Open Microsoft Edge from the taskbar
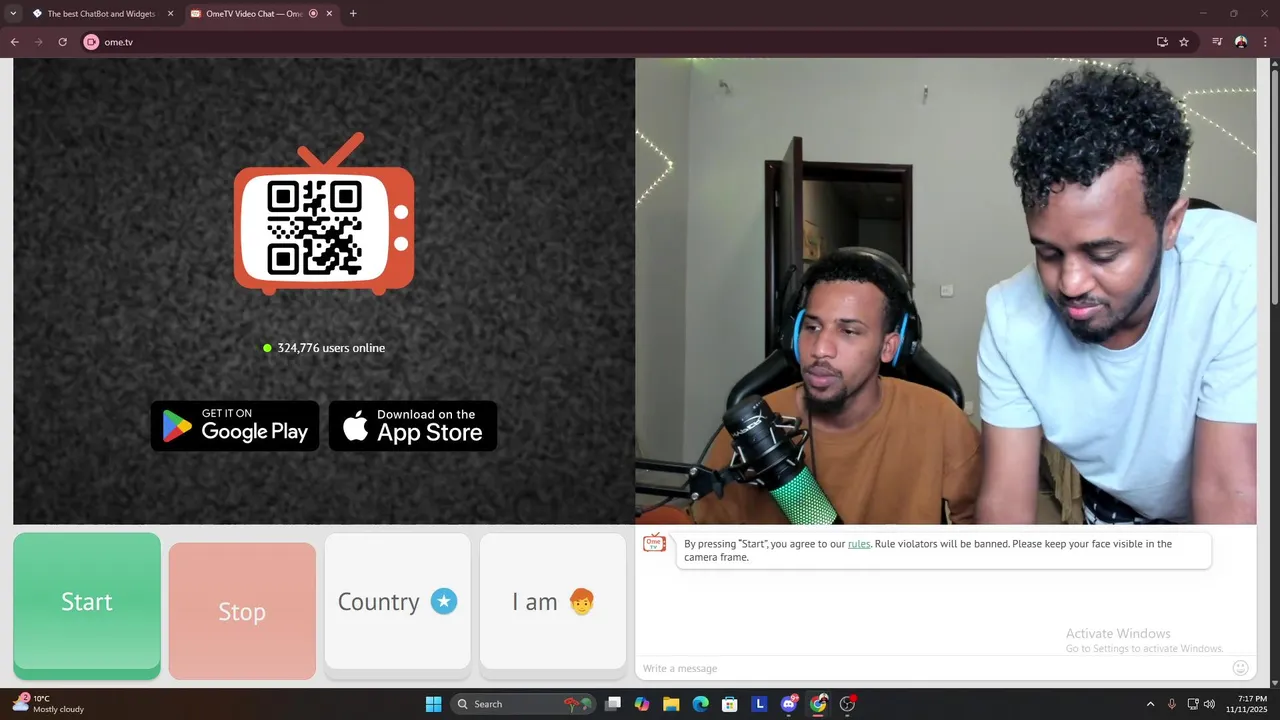This screenshot has width=1280, height=720. click(x=701, y=704)
